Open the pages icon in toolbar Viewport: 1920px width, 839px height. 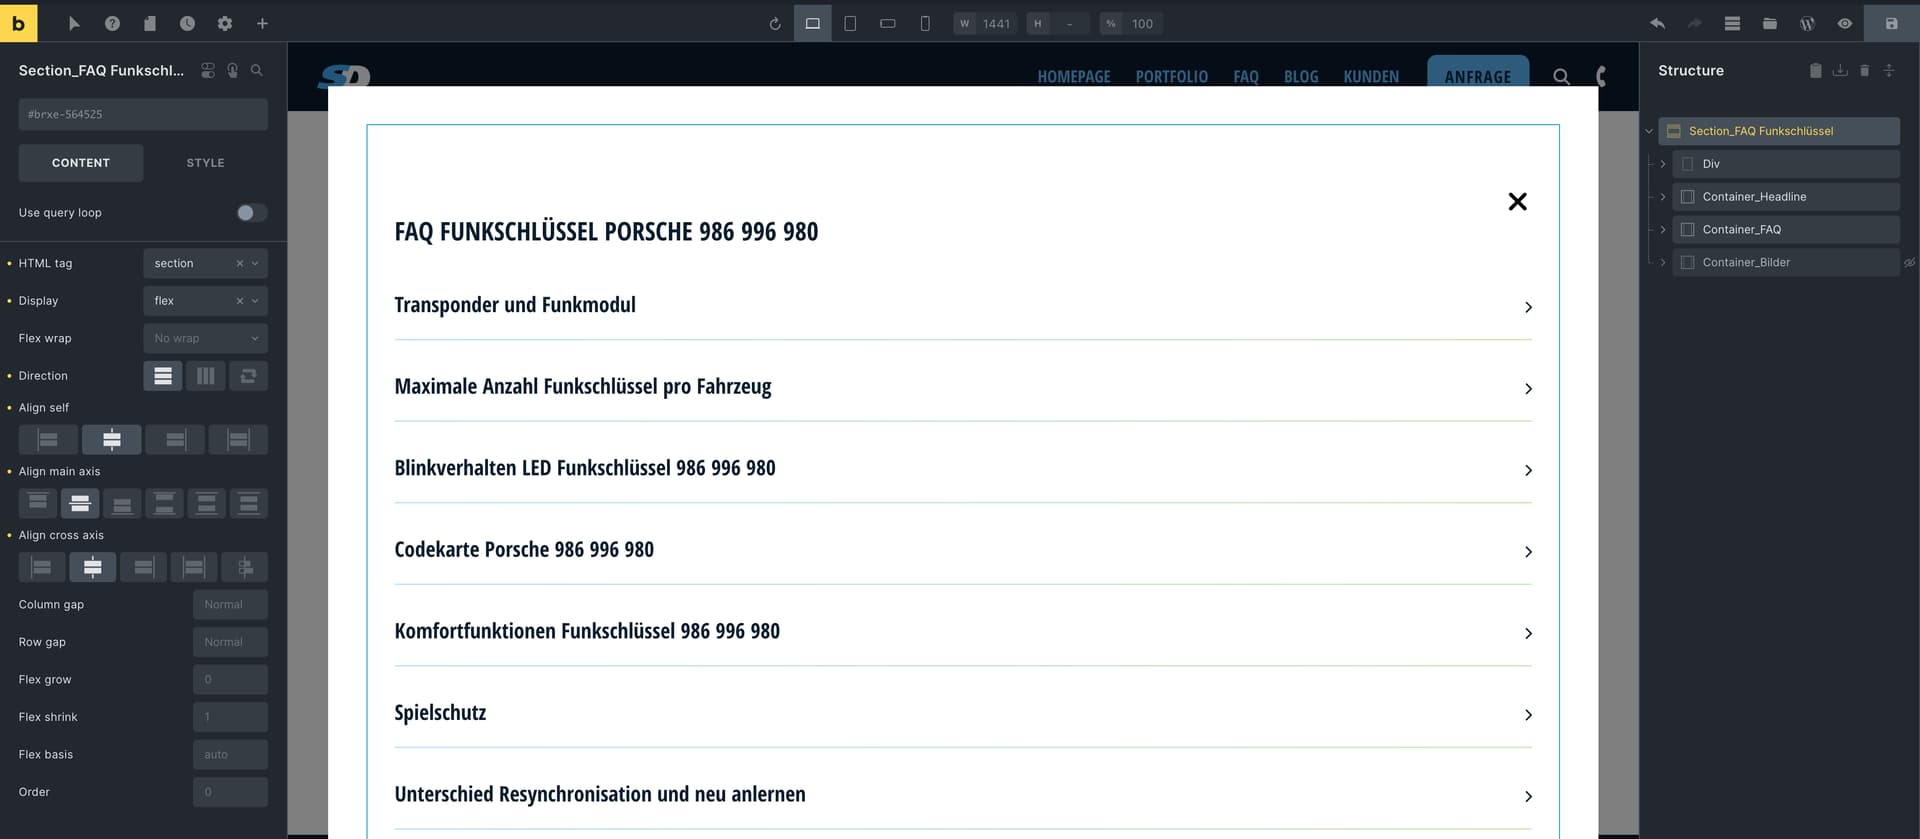[x=150, y=23]
